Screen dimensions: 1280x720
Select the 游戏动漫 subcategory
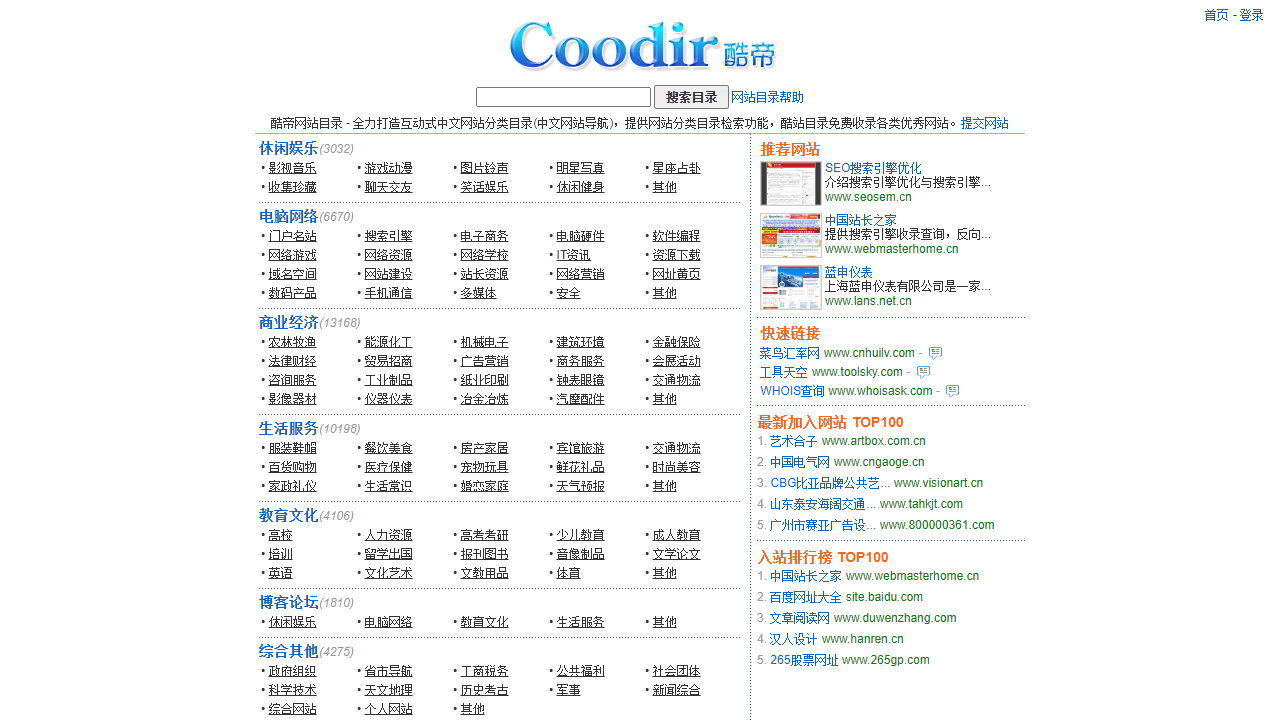tap(388, 168)
